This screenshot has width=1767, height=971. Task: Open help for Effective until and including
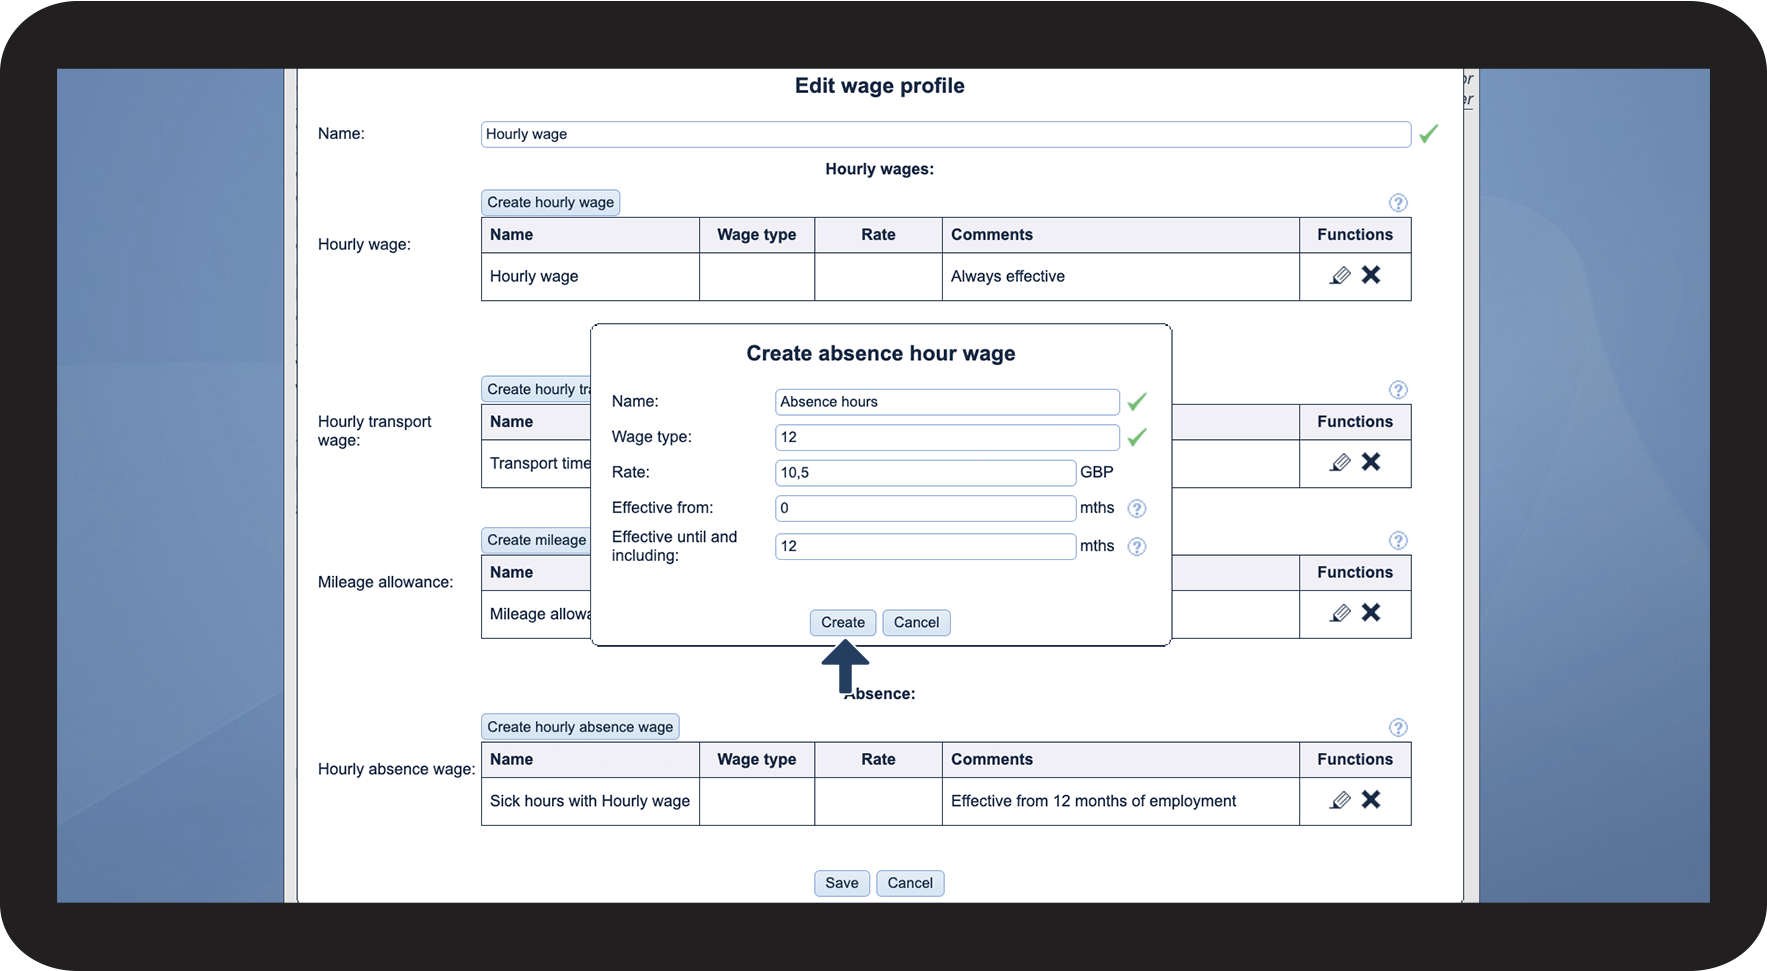click(x=1137, y=546)
